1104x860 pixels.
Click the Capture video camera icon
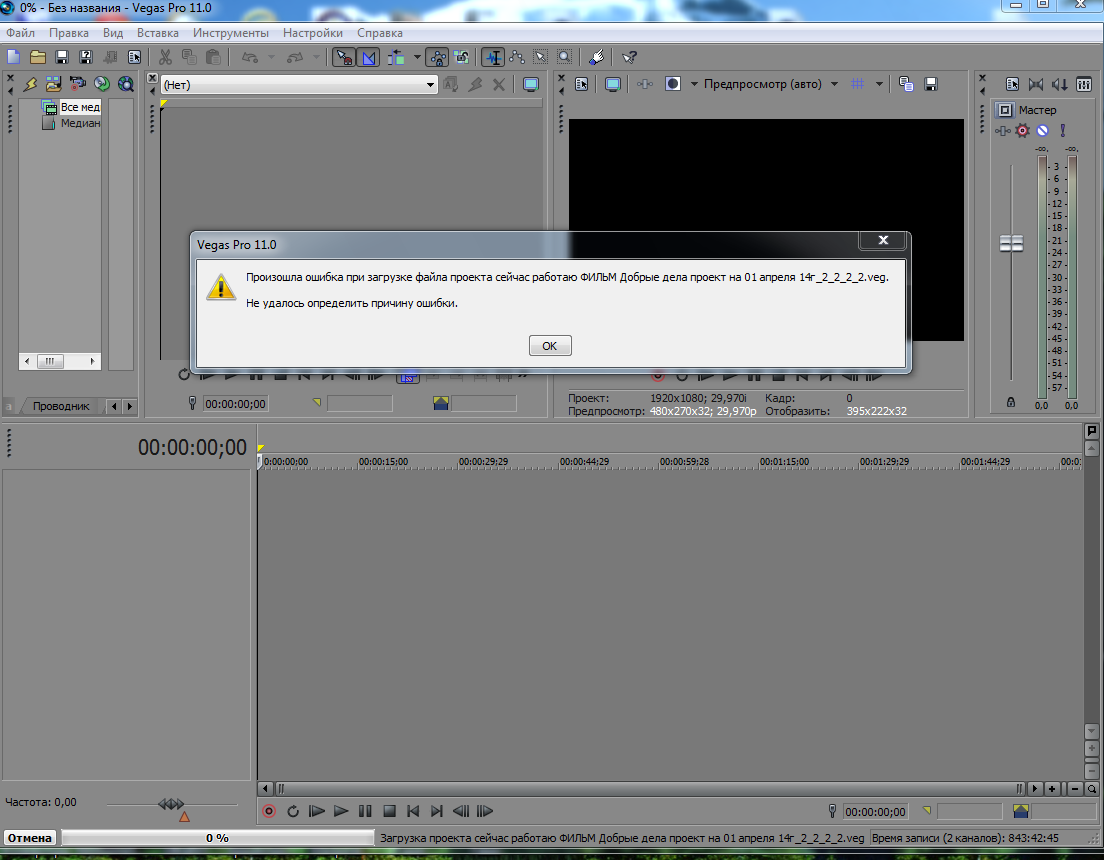click(77, 84)
